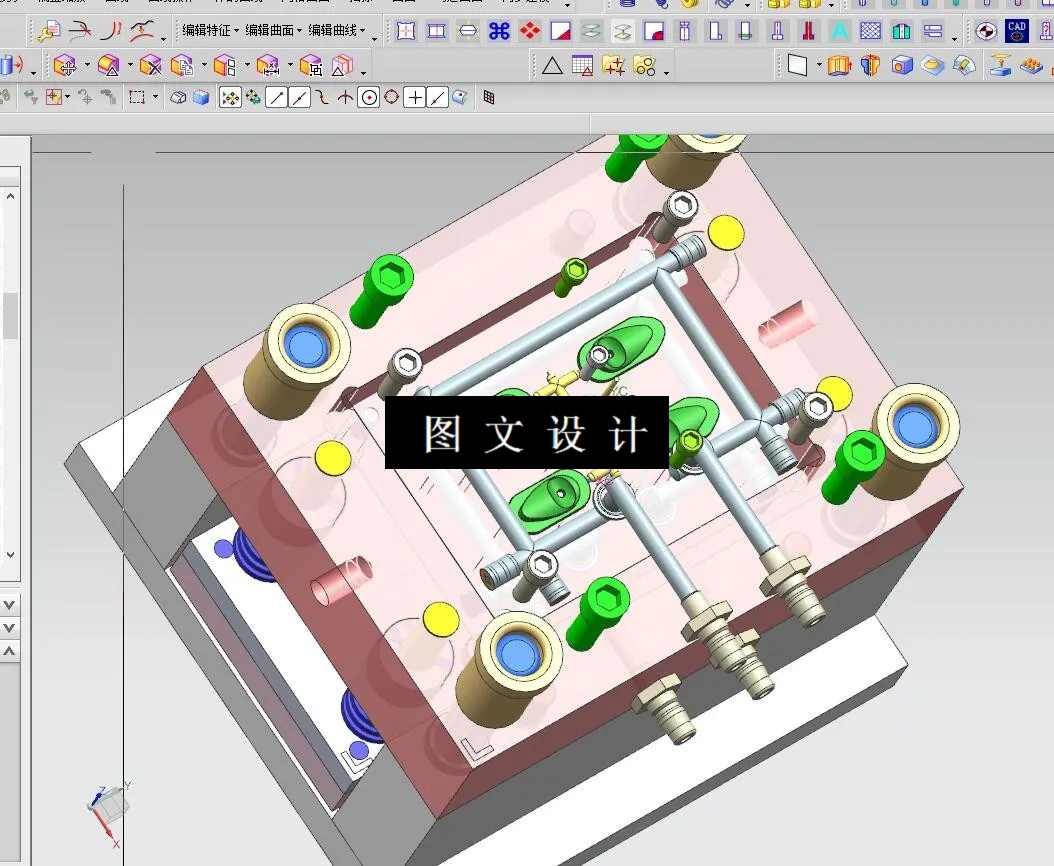Enable the center point snap toggle
This screenshot has height=866, width=1054.
click(x=370, y=97)
